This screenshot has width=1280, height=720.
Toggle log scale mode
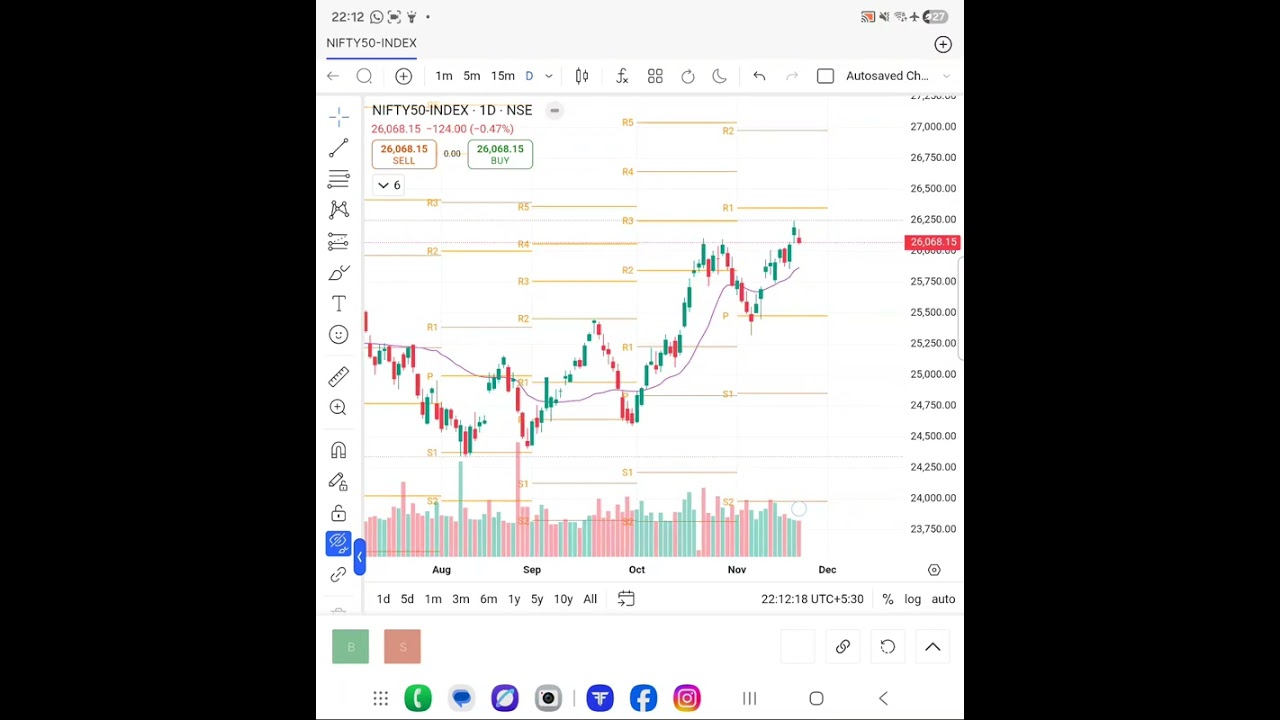point(913,599)
